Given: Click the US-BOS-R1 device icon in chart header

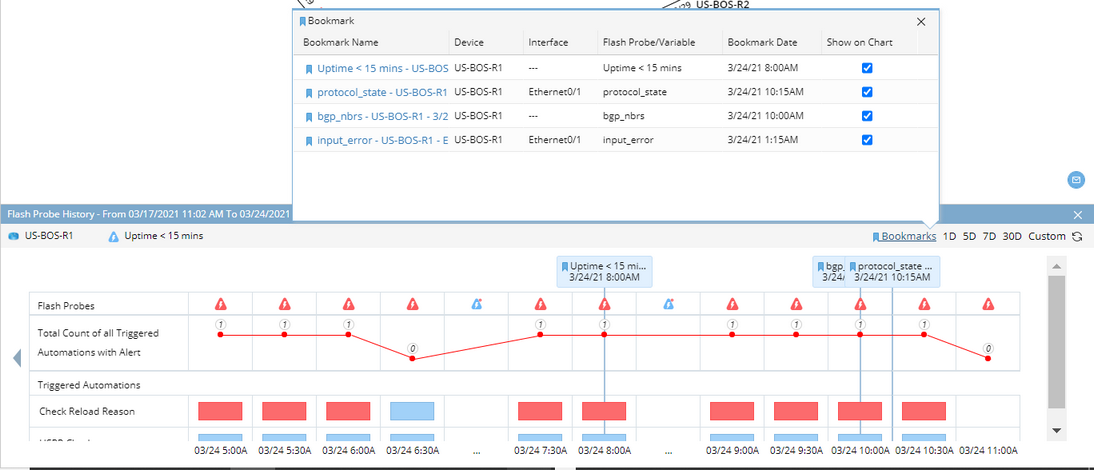Looking at the screenshot, I should 14,237.
